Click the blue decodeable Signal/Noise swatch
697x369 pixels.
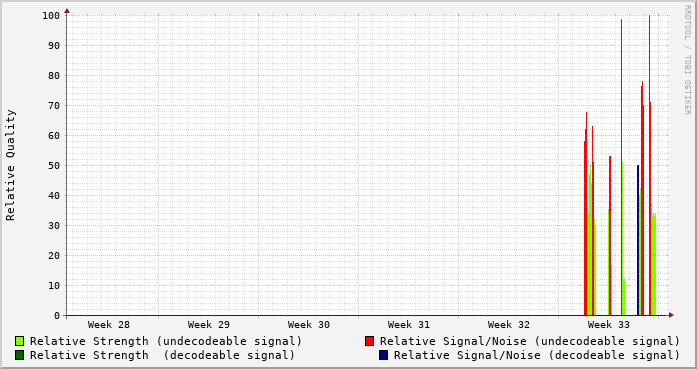[384, 355]
